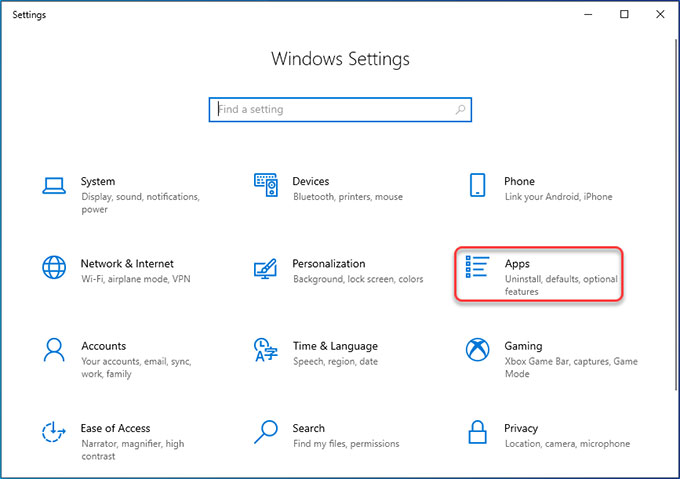Click 'Bluetooth, printers, mouse' description
The height and width of the screenshot is (479, 680).
click(x=348, y=197)
